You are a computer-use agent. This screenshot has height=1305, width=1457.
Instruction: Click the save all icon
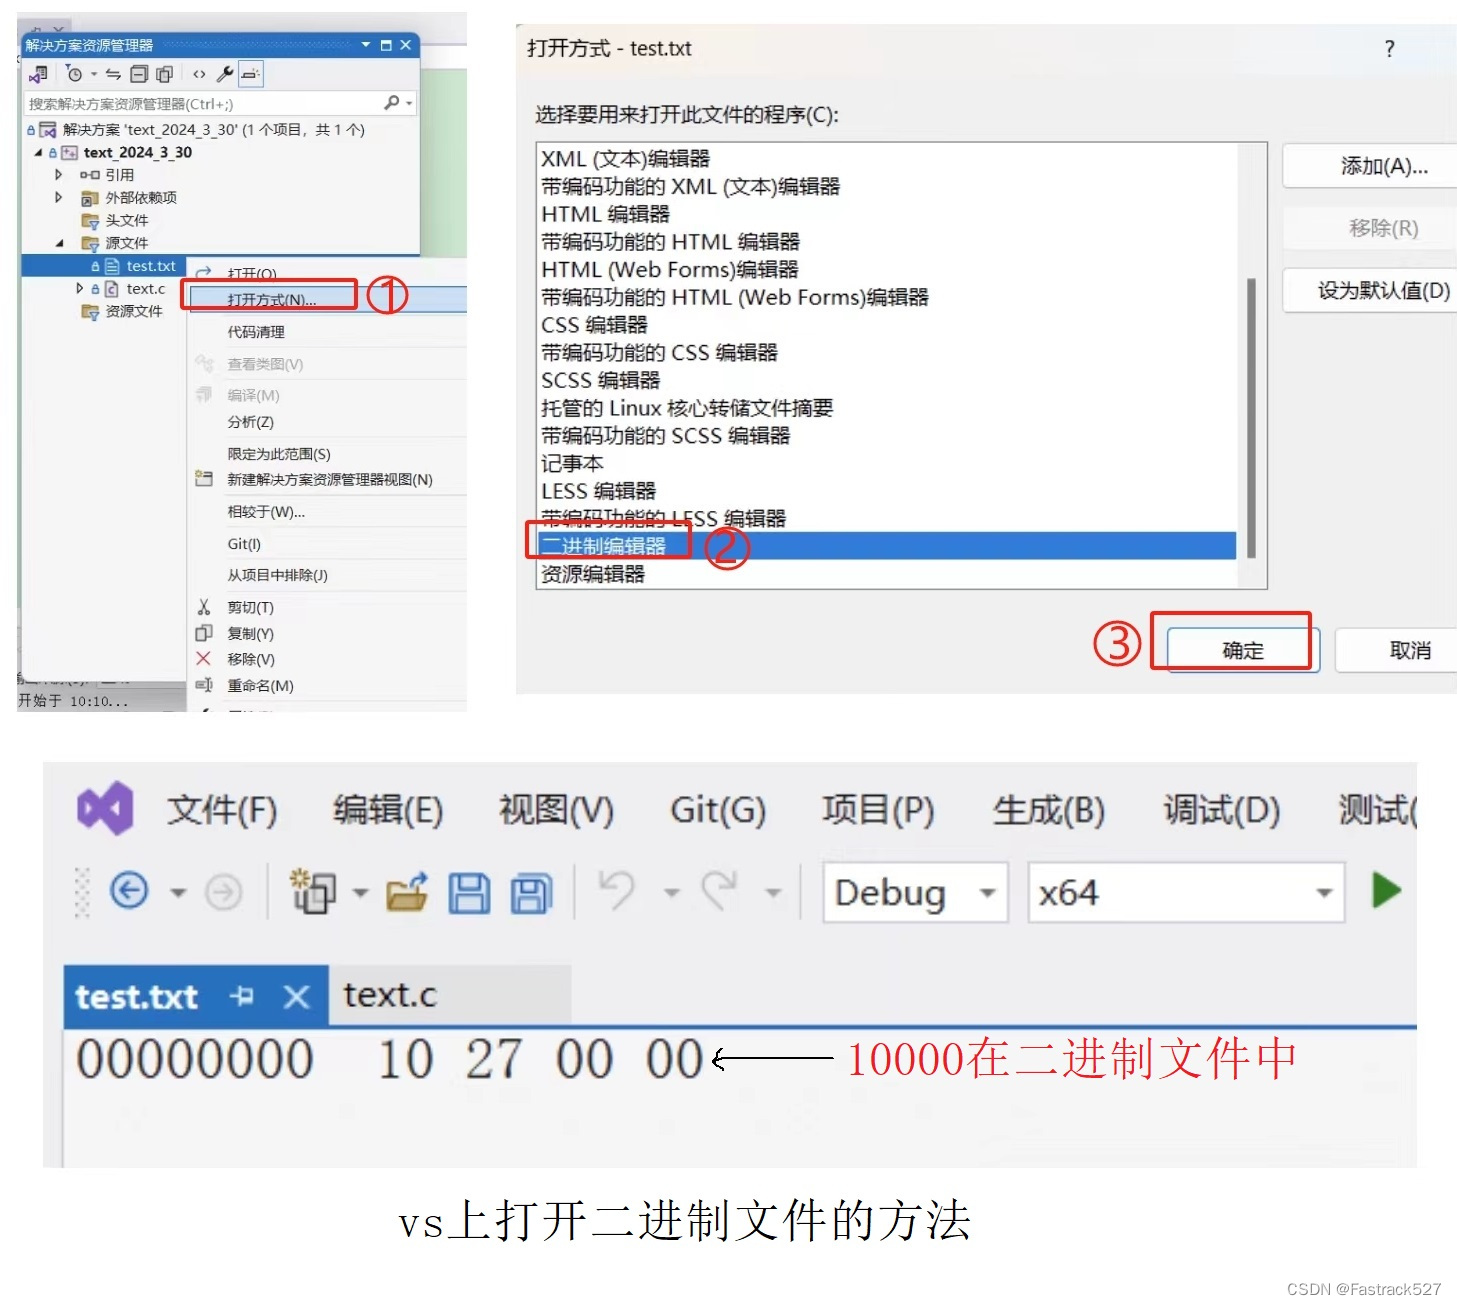(x=531, y=892)
